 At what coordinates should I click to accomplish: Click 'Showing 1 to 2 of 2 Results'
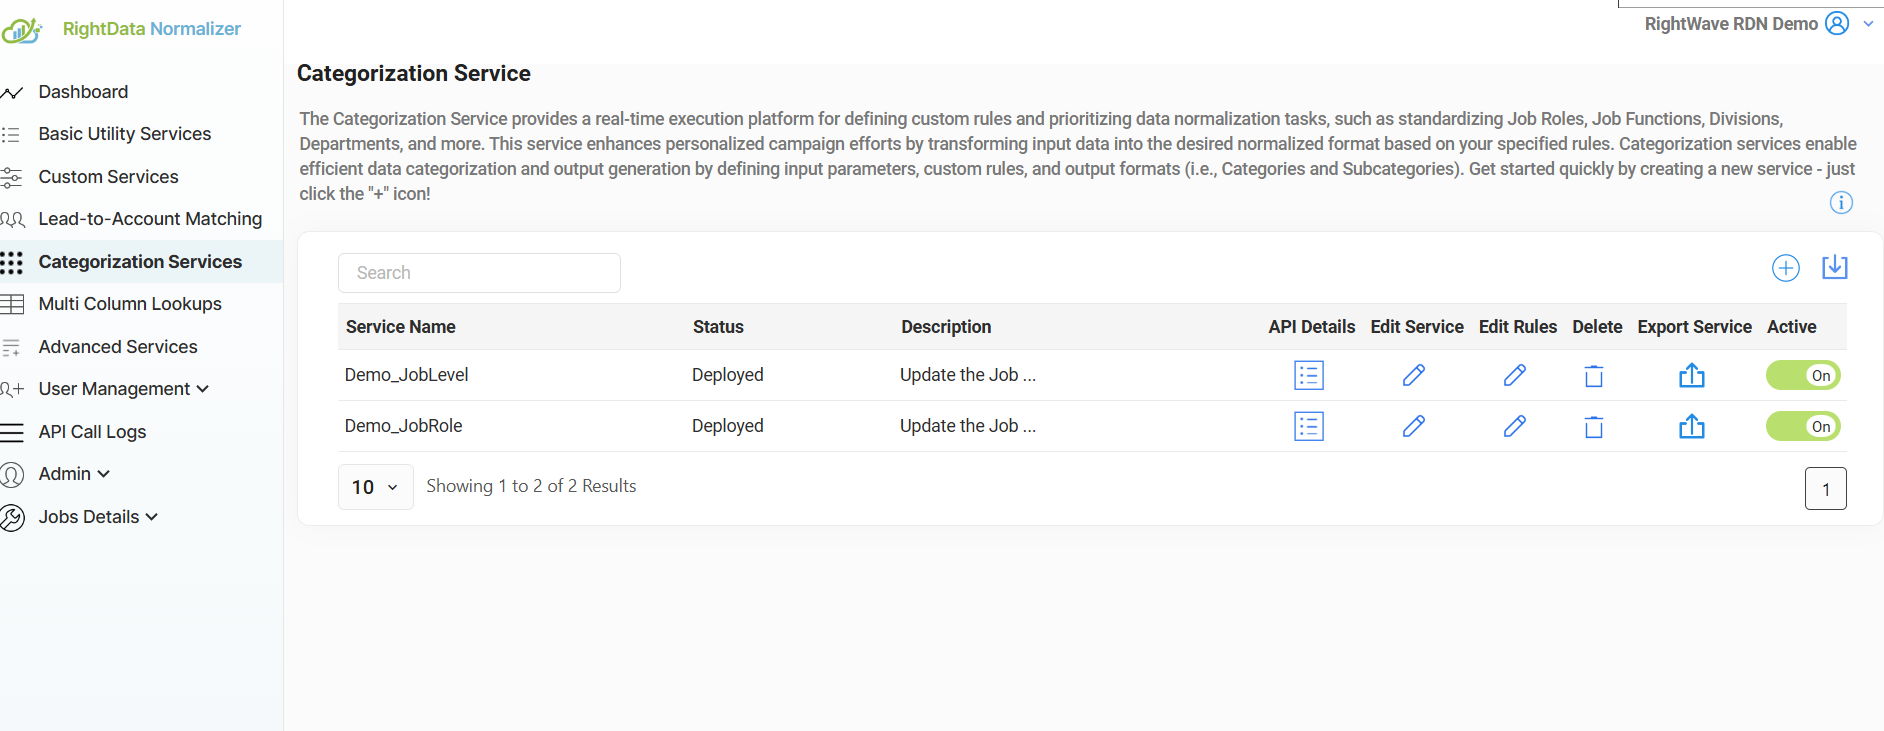(x=531, y=486)
